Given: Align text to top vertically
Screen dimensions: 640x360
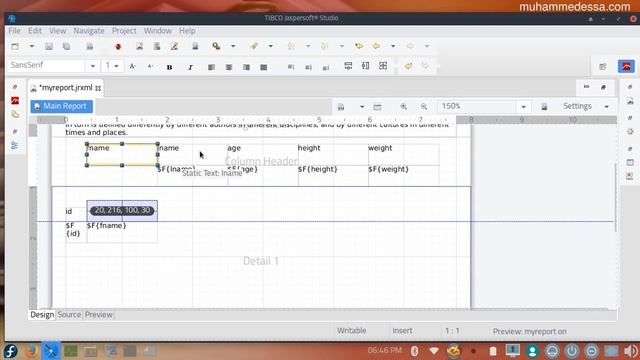Looking at the screenshot, I should tap(291, 67).
